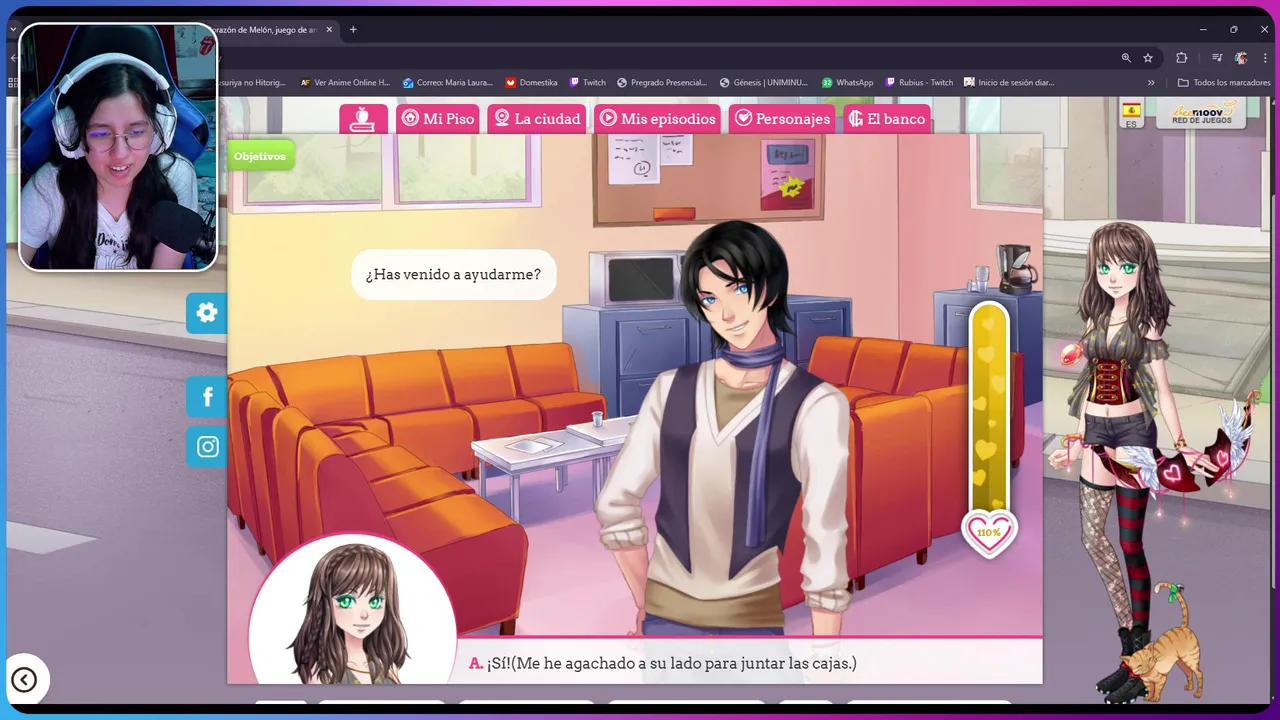Click the 110% heart affinity indicator
The height and width of the screenshot is (720, 1280).
(x=989, y=532)
